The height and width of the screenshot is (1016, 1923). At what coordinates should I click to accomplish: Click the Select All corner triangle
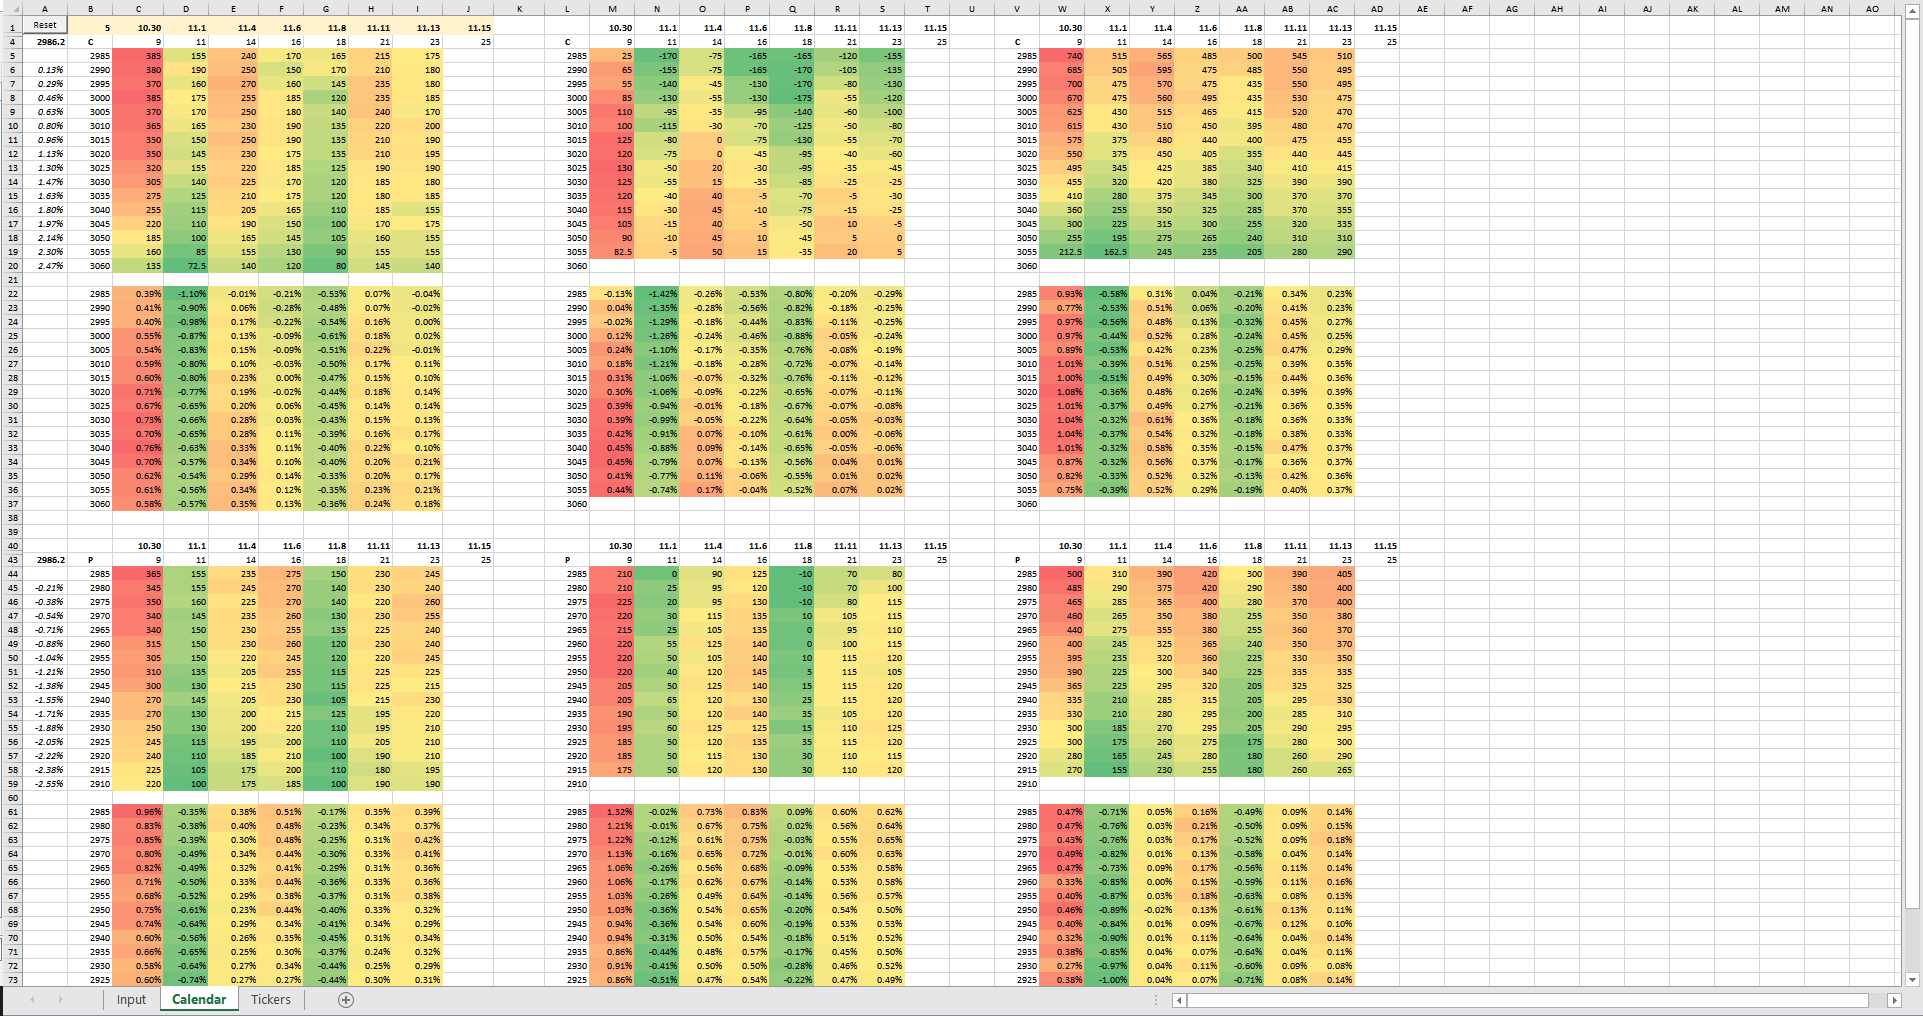[11, 9]
